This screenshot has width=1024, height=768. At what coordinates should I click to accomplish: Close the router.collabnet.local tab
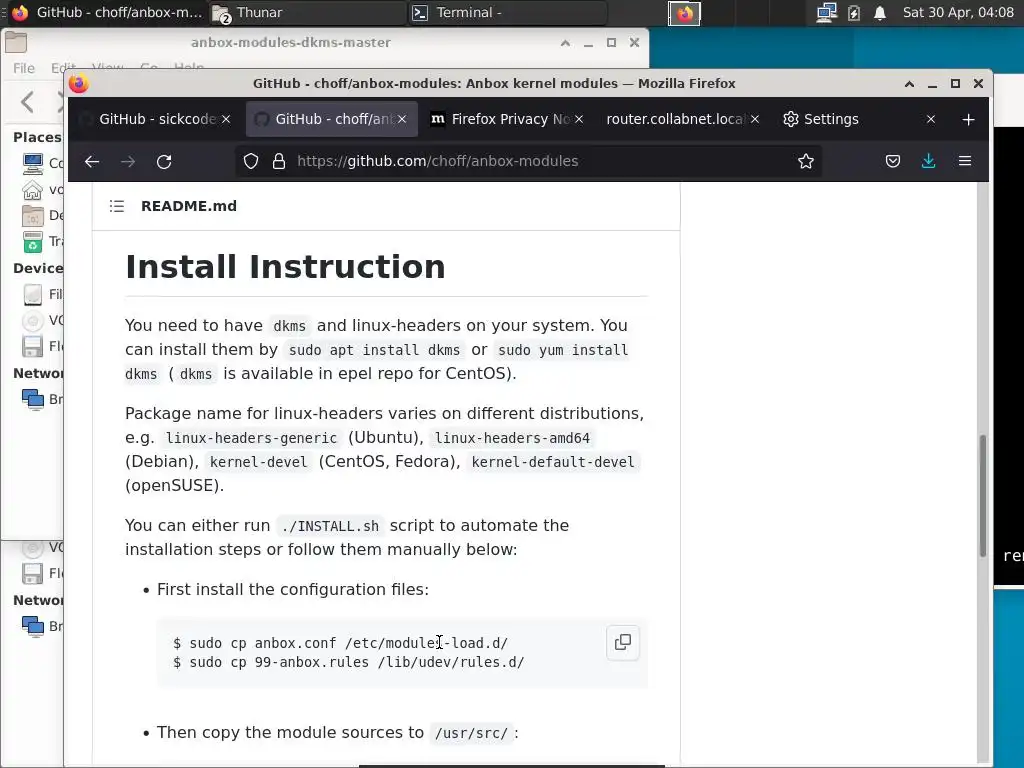click(x=755, y=120)
